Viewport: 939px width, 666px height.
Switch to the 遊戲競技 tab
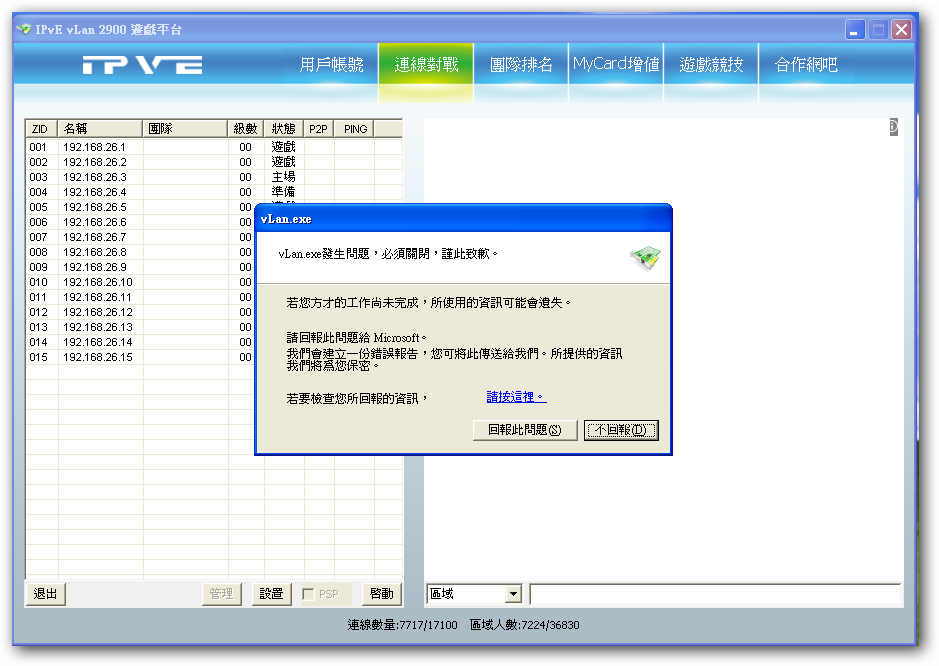coord(711,64)
